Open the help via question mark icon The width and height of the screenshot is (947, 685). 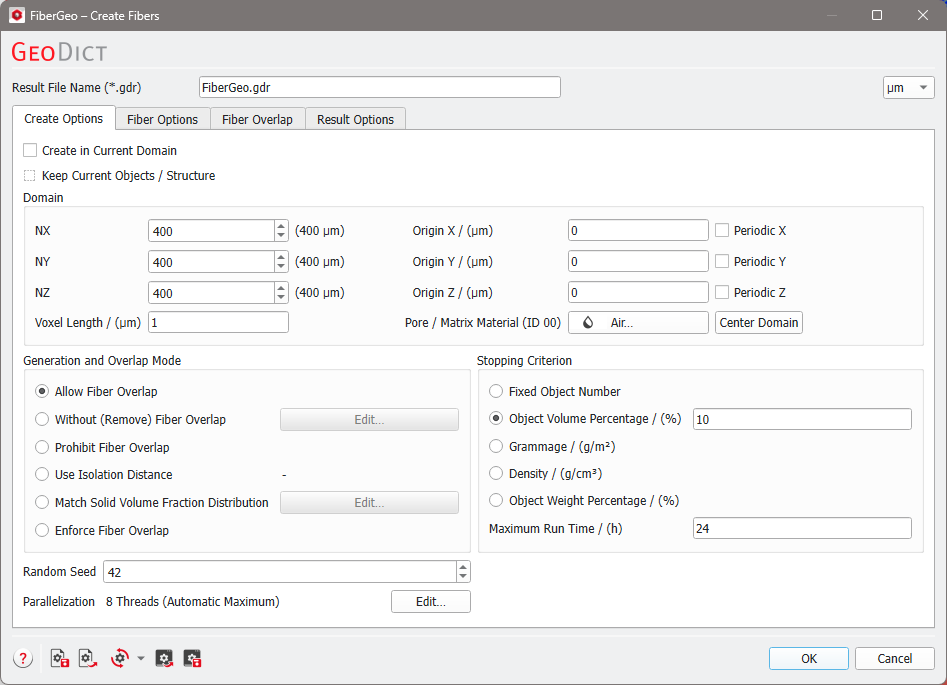[x=22, y=658]
